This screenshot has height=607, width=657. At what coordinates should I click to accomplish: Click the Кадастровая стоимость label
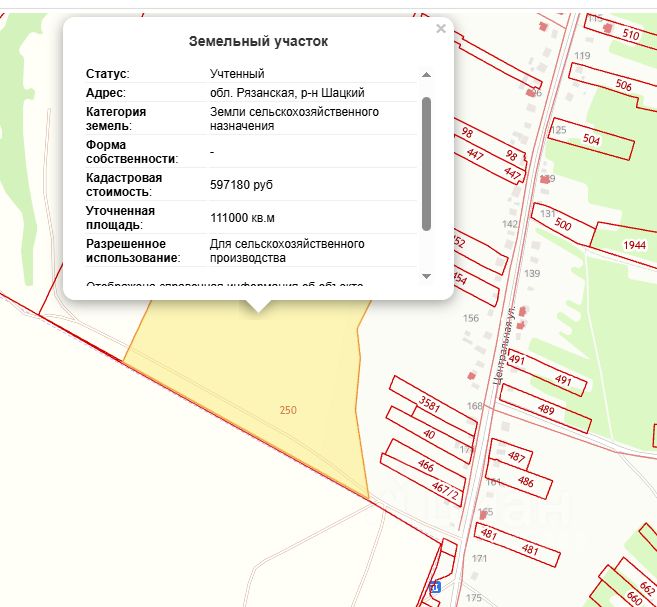coord(124,185)
